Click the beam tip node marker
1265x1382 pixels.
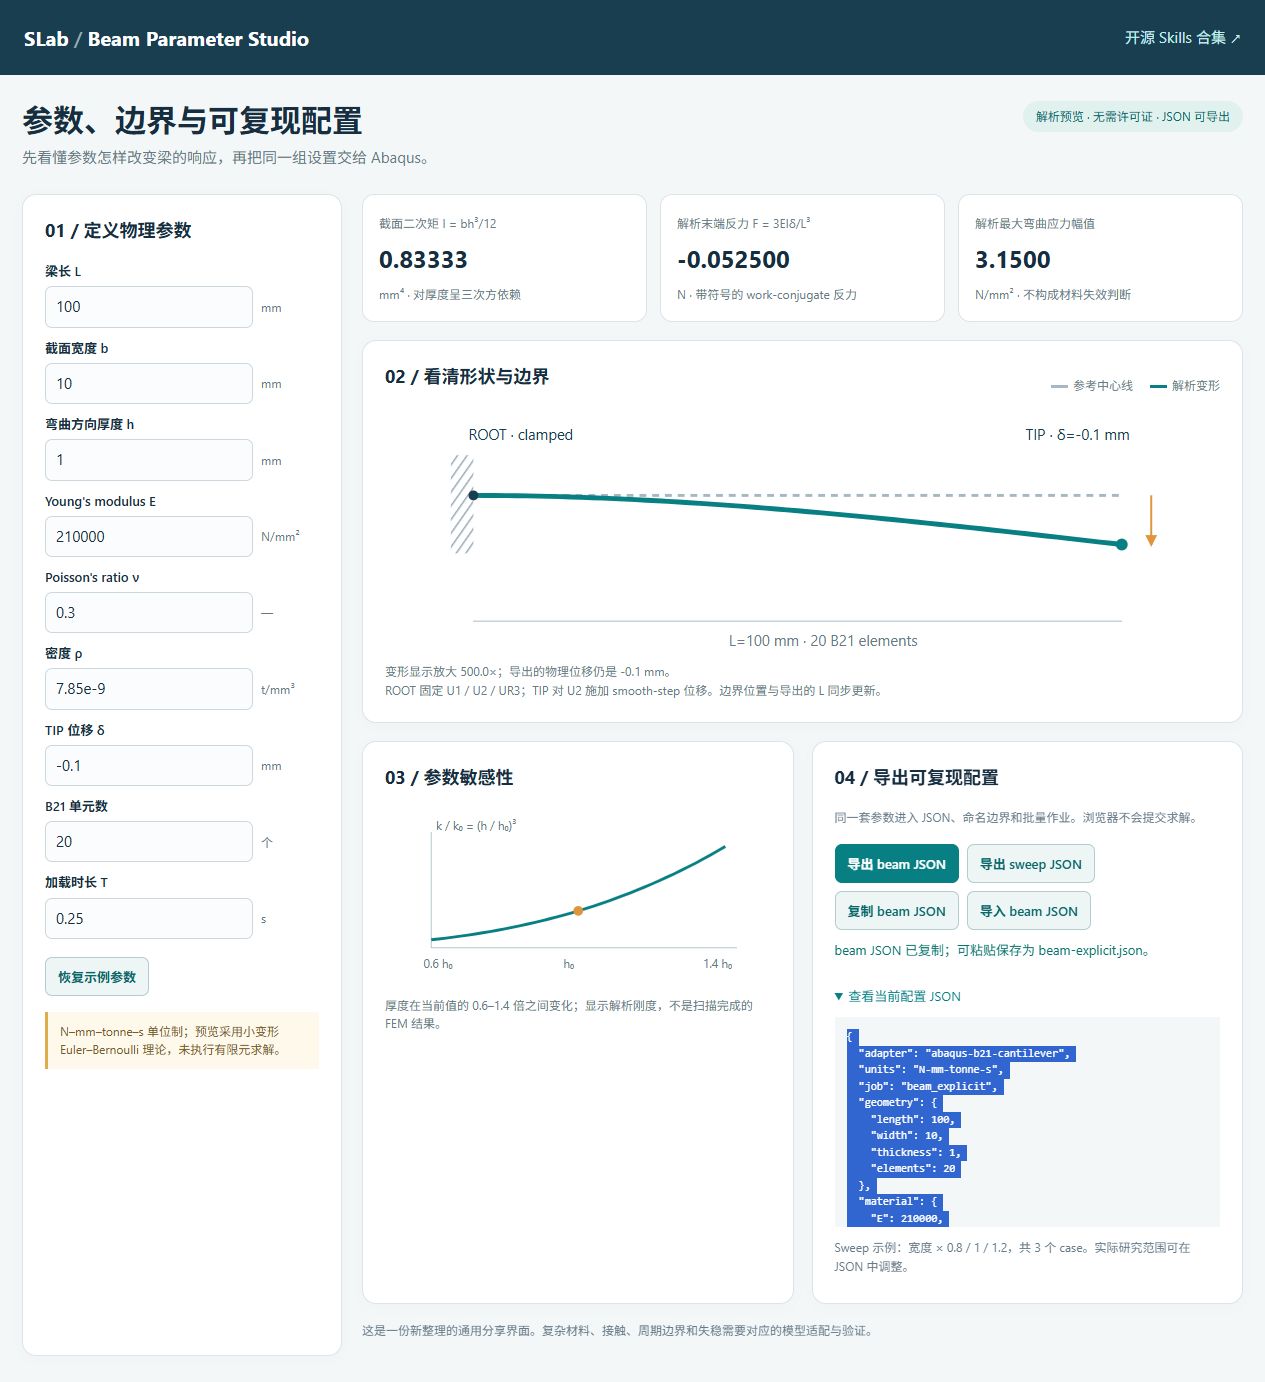[1122, 545]
